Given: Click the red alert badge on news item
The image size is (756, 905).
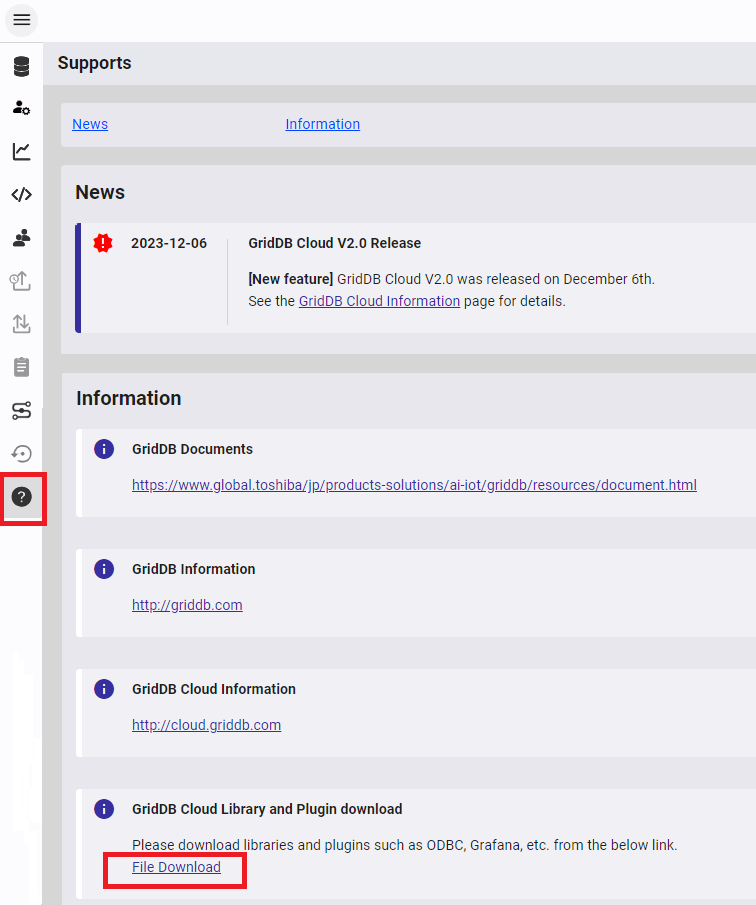Looking at the screenshot, I should point(103,243).
